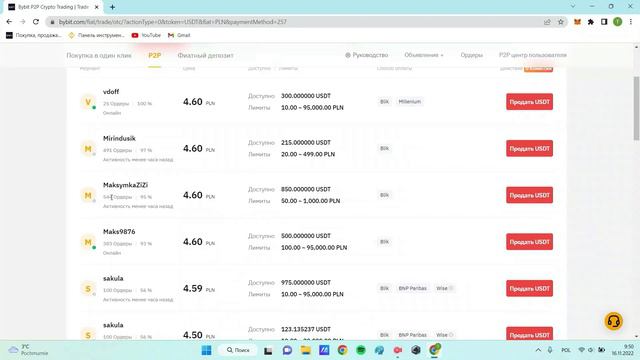Switch to Фиатный депозит tab
This screenshot has width=640, height=360.
click(x=205, y=55)
